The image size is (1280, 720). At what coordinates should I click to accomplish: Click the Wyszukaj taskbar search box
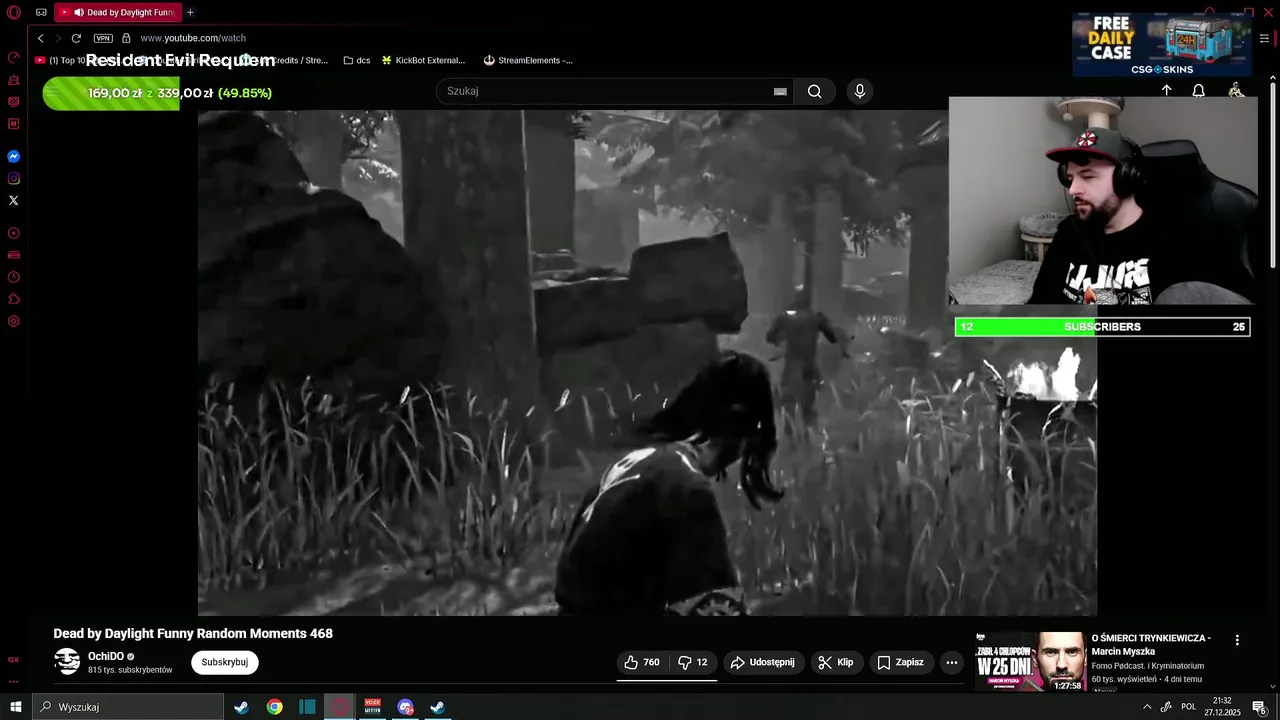pyautogui.click(x=127, y=707)
